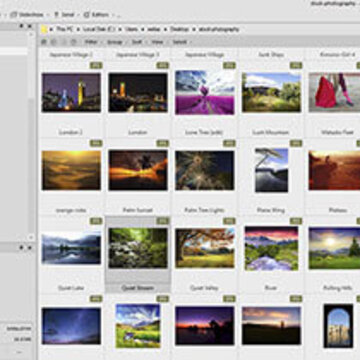Select the blue starry night sky thumbnail
360x360 pixels.
click(71, 326)
